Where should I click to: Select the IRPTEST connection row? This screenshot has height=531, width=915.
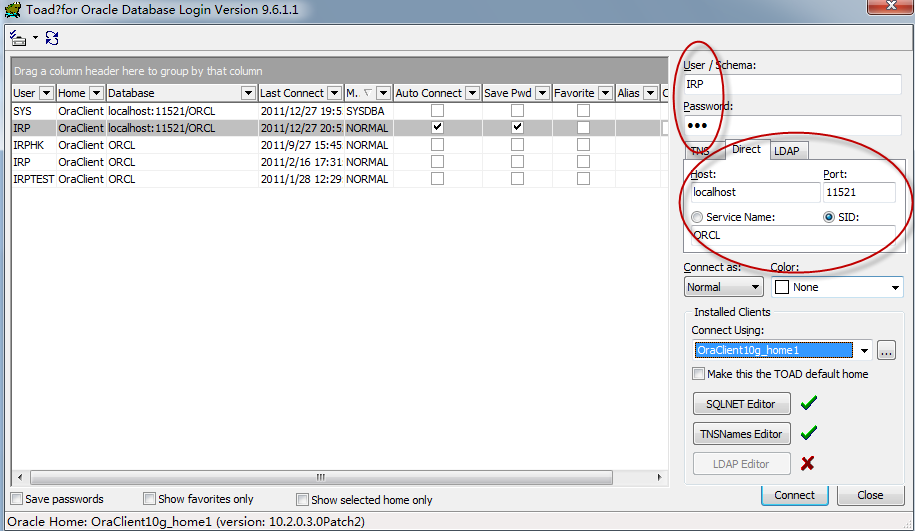340,179
